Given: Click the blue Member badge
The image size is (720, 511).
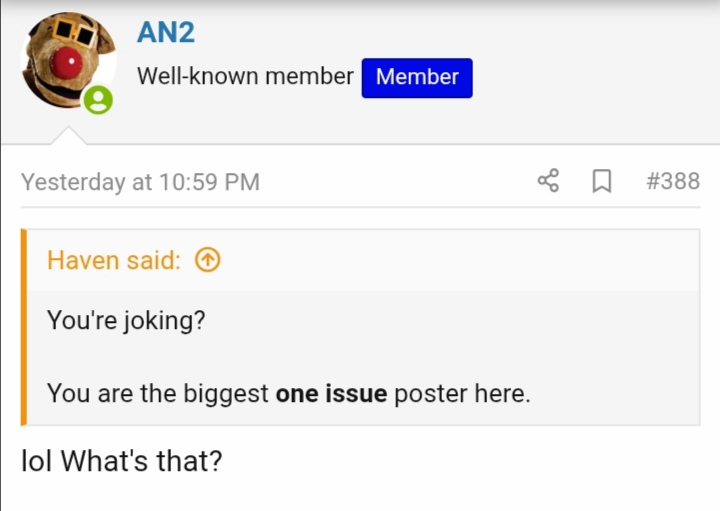Looking at the screenshot, I should 417,77.
